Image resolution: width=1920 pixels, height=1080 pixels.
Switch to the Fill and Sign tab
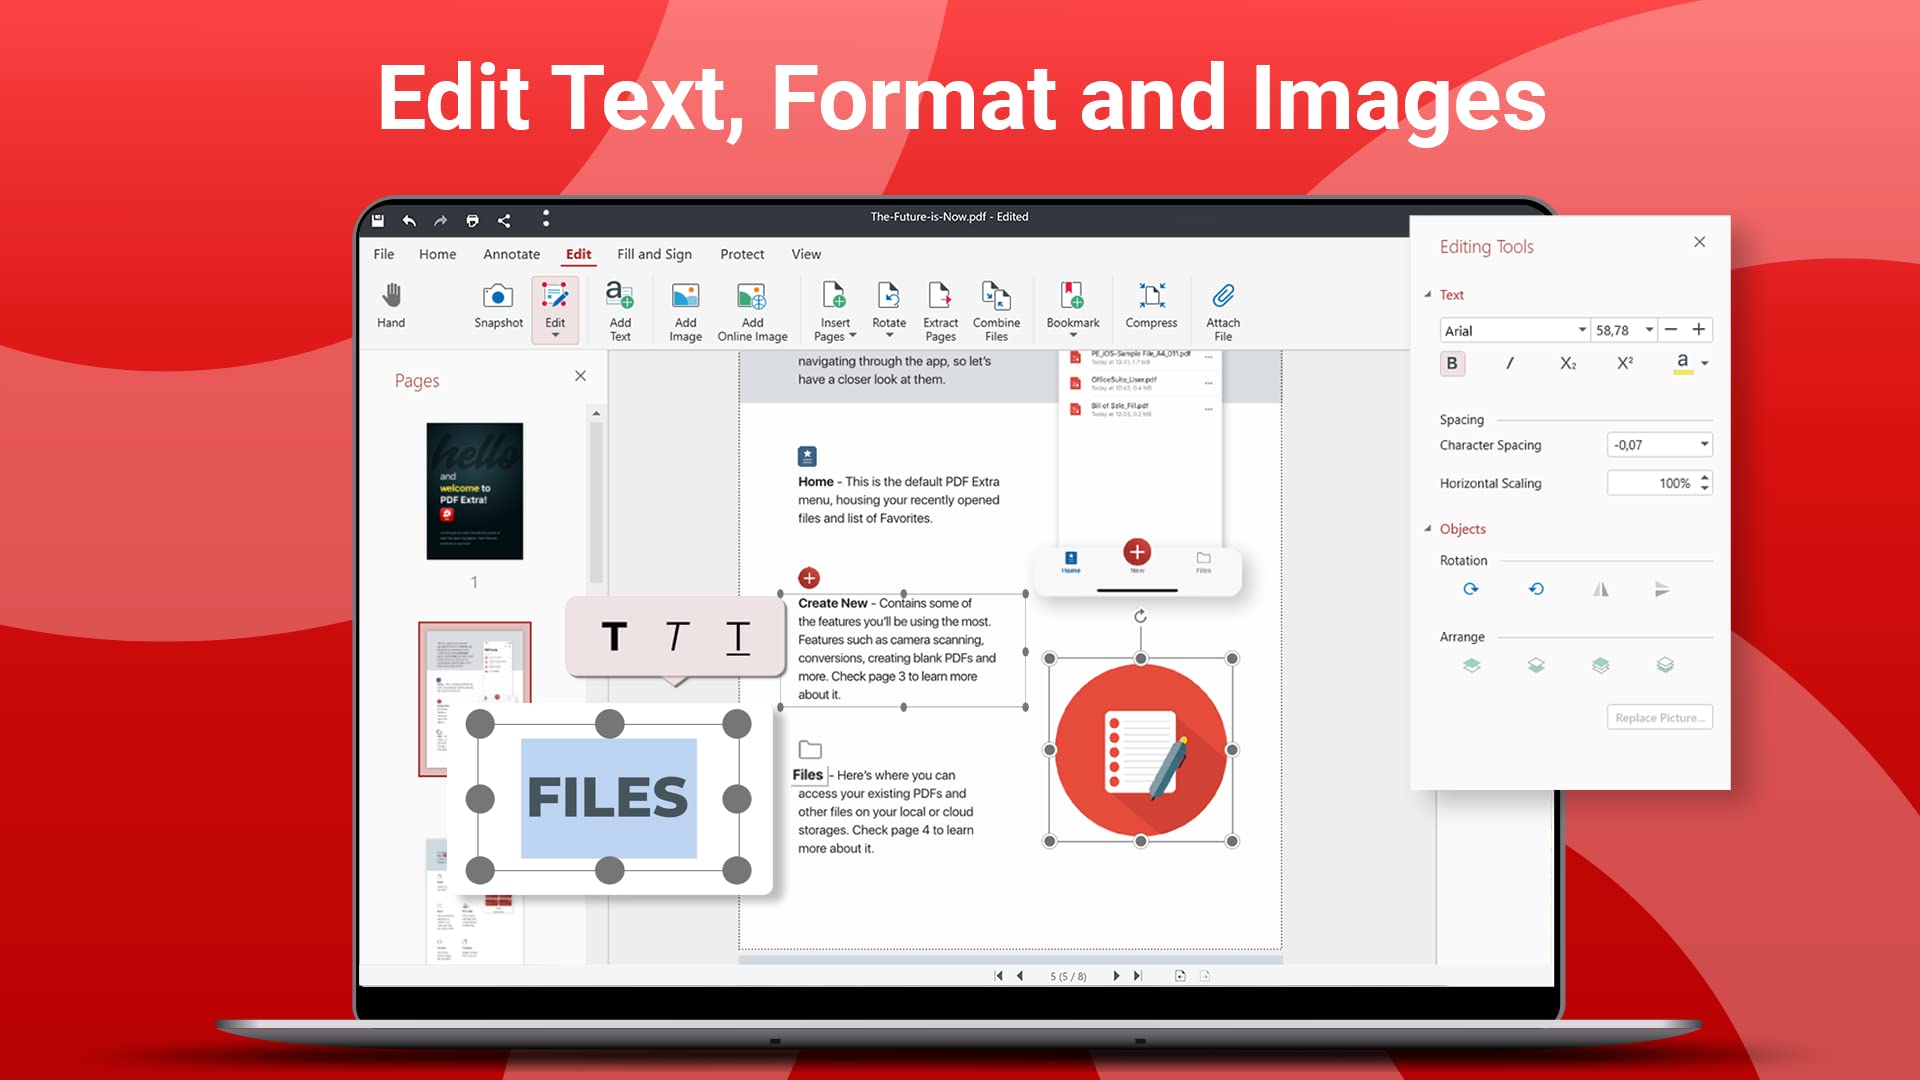pyautogui.click(x=654, y=254)
